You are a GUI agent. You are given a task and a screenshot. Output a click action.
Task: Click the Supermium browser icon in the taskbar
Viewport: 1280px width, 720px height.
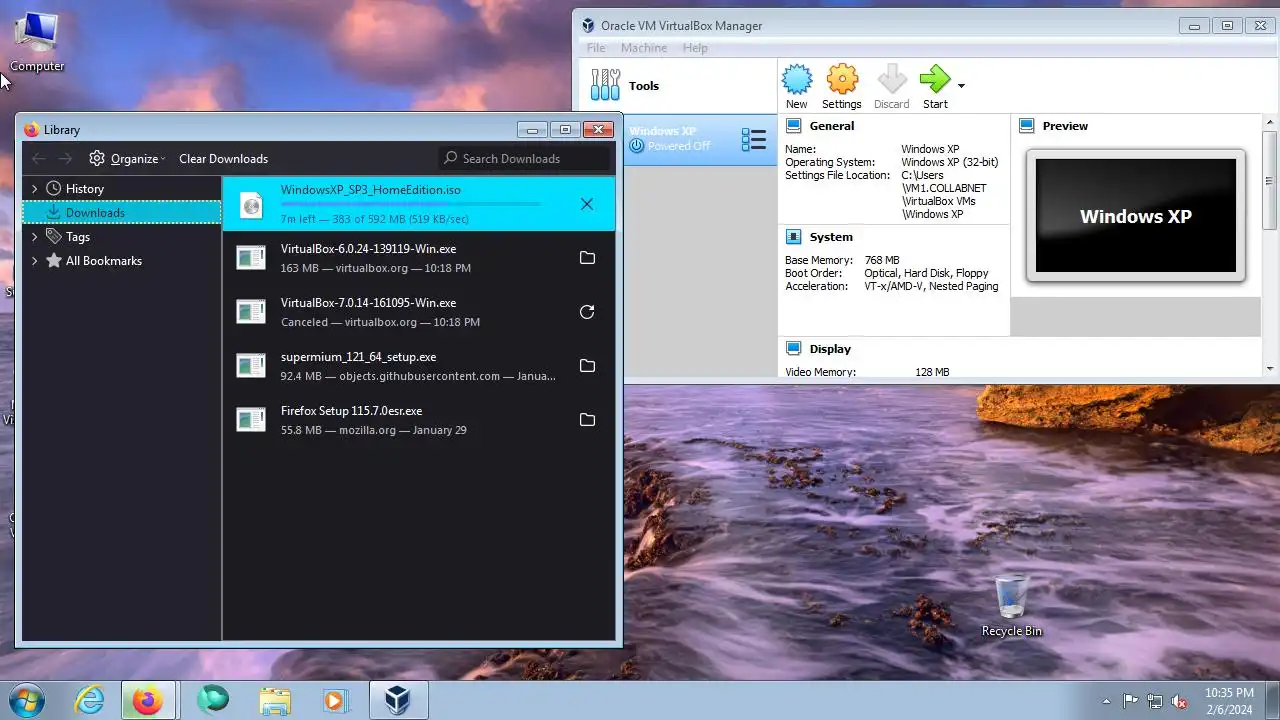pyautogui.click(x=212, y=701)
